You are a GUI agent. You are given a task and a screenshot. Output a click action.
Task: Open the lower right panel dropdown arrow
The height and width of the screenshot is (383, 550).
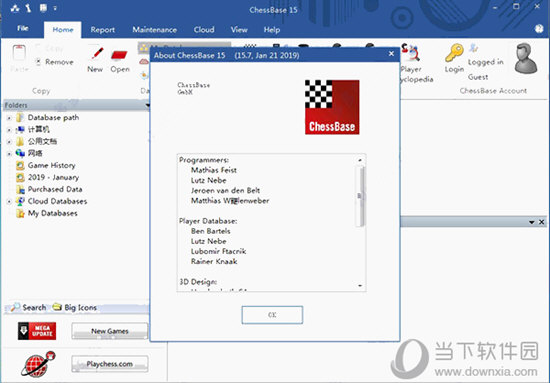pyautogui.click(x=532, y=222)
